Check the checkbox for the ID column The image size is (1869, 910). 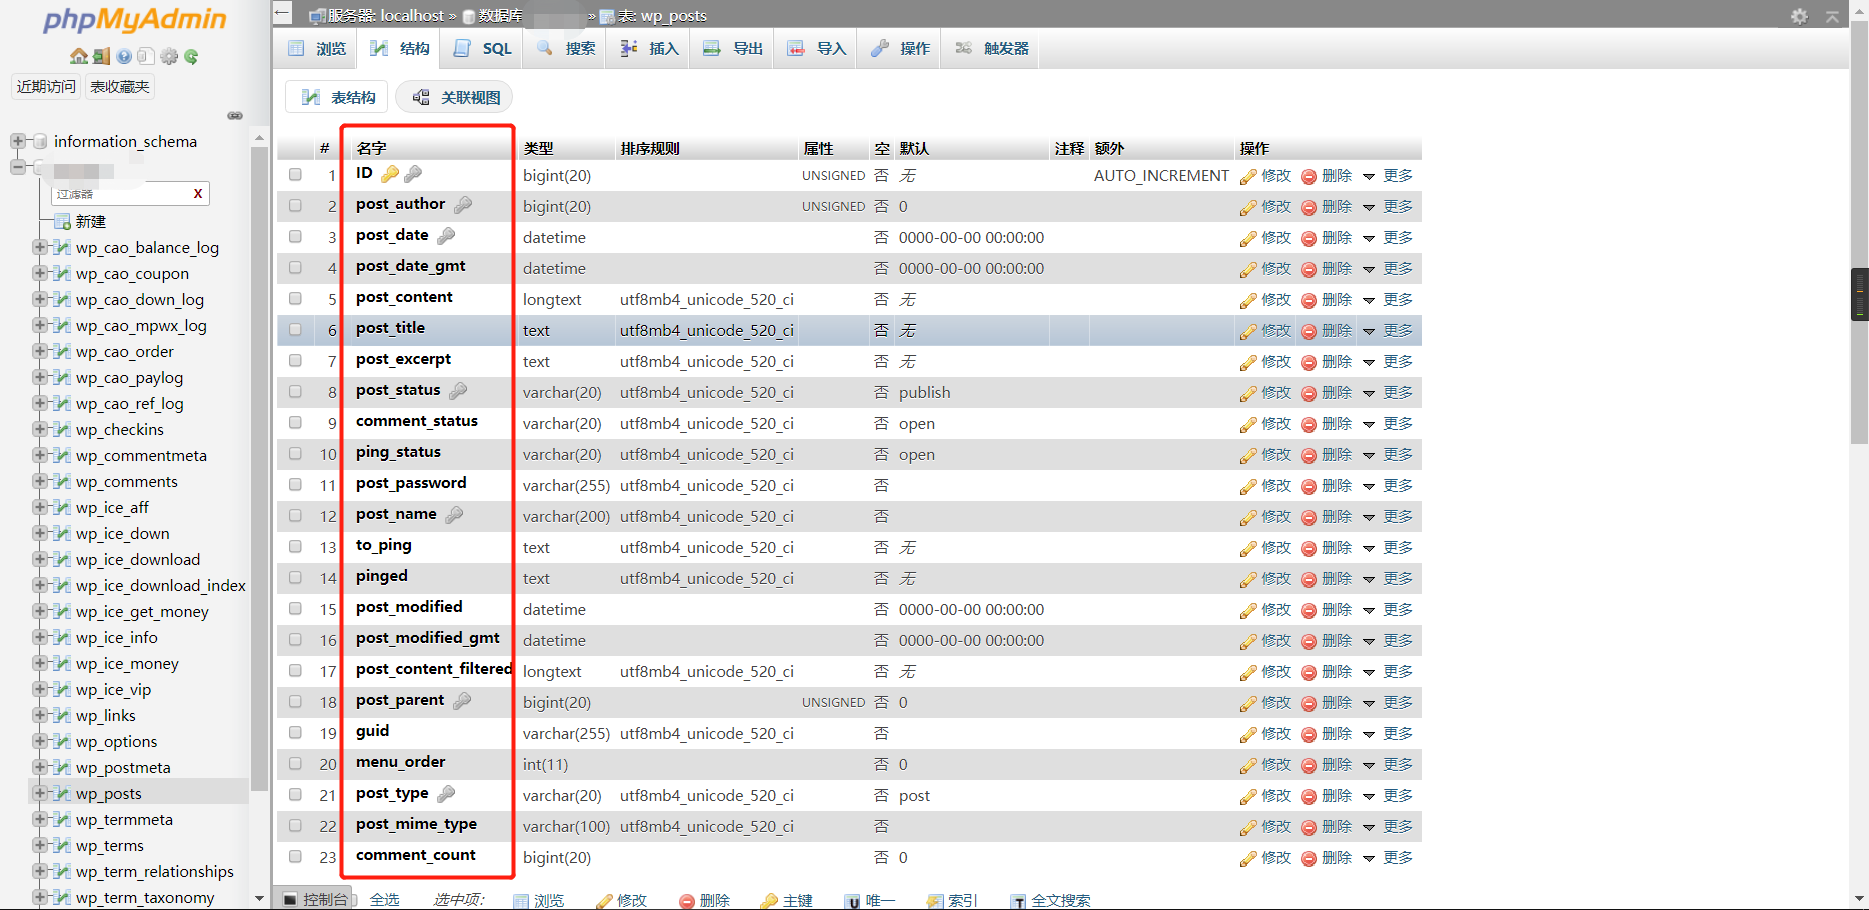[295, 175]
